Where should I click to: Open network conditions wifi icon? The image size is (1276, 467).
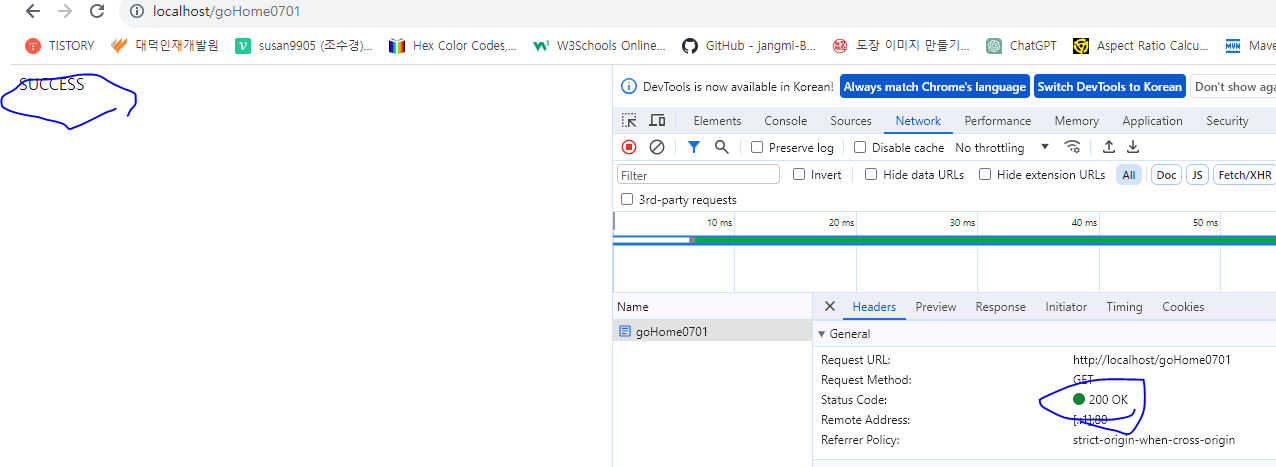[x=1072, y=147]
